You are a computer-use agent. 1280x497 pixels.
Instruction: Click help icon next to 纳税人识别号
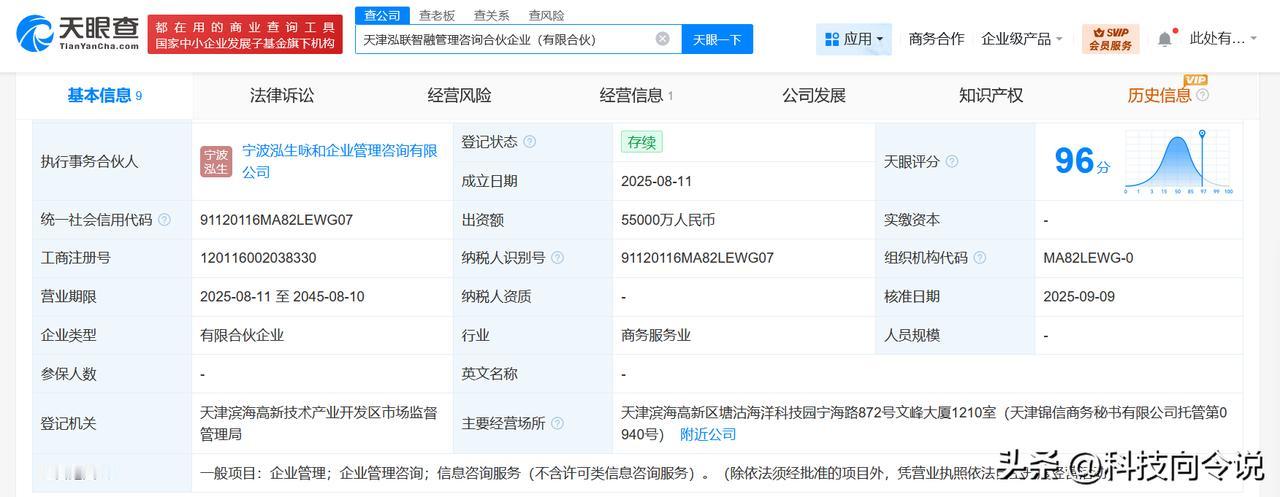pos(557,258)
